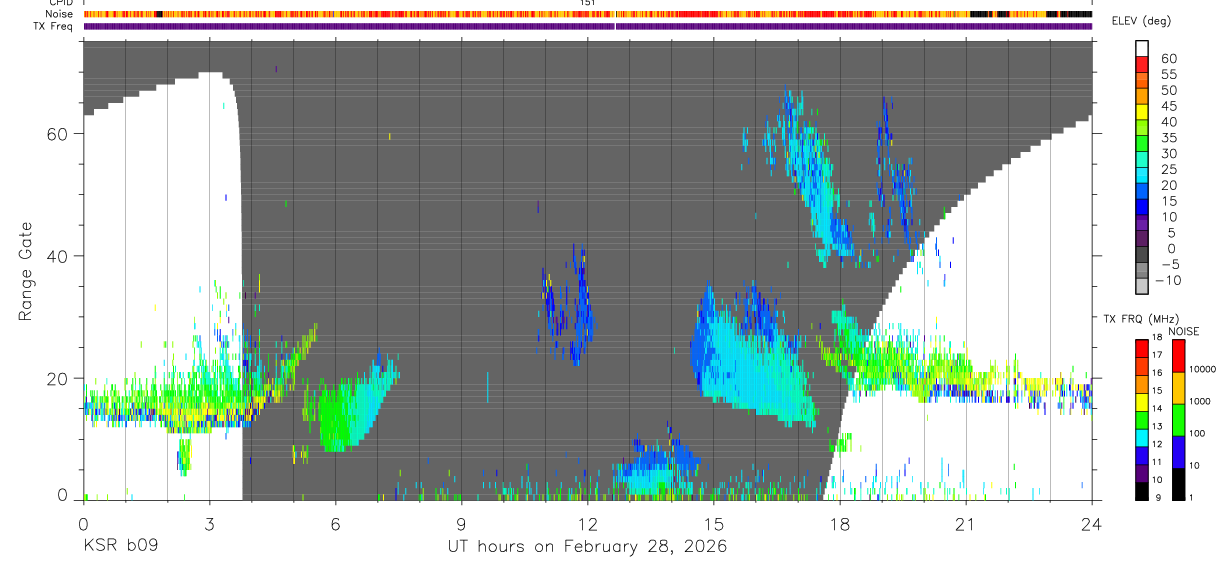Click the x-axis tick label '21'
1228x567 pixels.
965,523
